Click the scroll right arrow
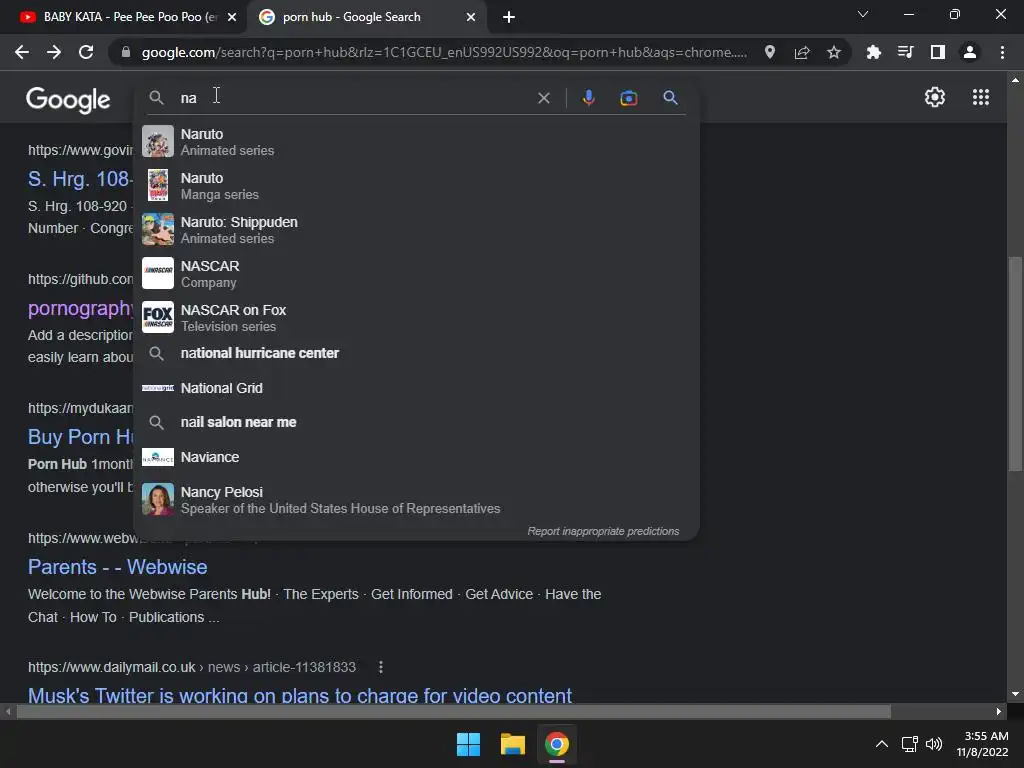Image resolution: width=1024 pixels, height=768 pixels. coord(999,711)
